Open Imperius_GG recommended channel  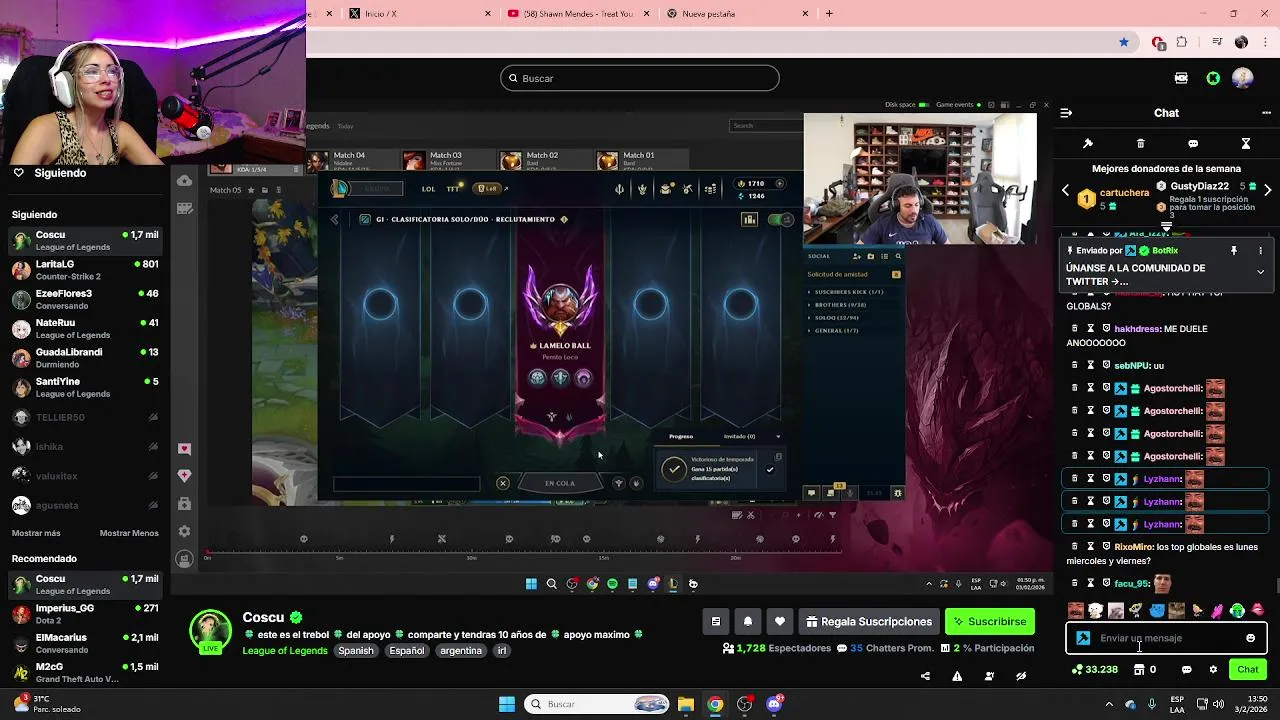(x=85, y=614)
